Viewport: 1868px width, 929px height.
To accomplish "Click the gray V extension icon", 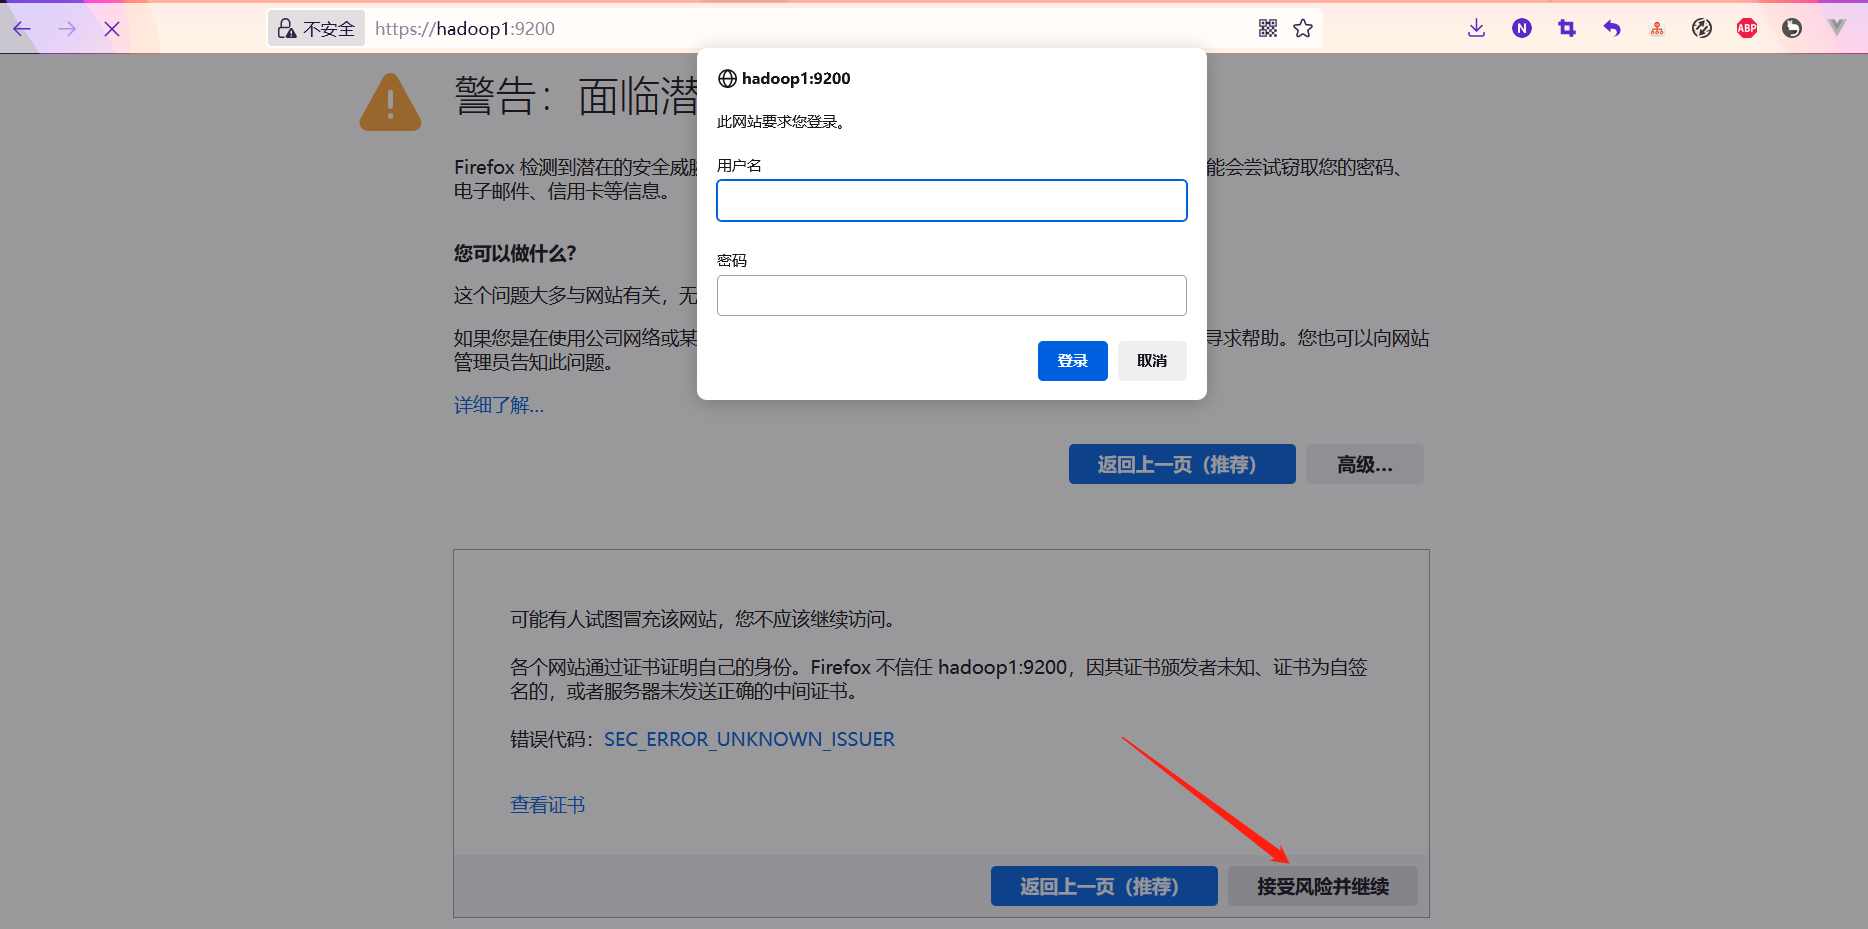I will point(1836,28).
